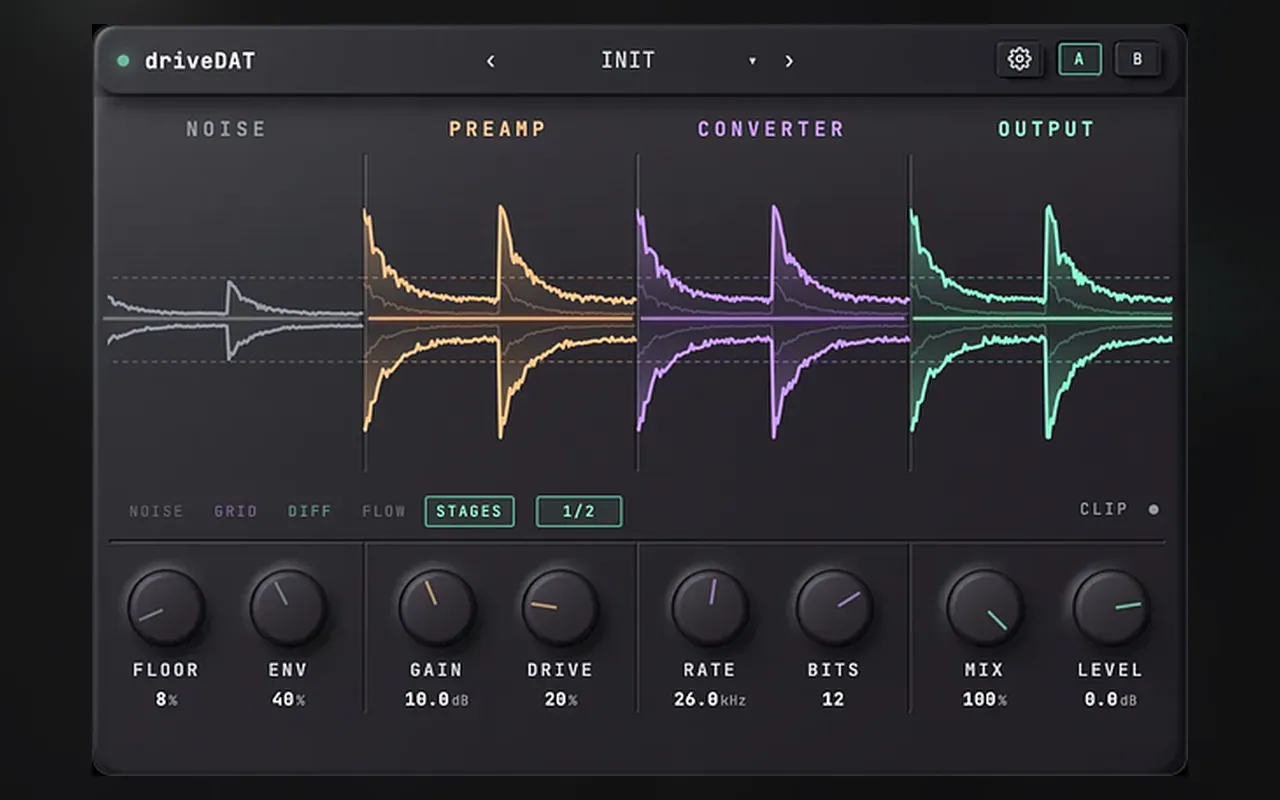
Task: Click the gray NOISE waveform display
Action: coord(235,320)
